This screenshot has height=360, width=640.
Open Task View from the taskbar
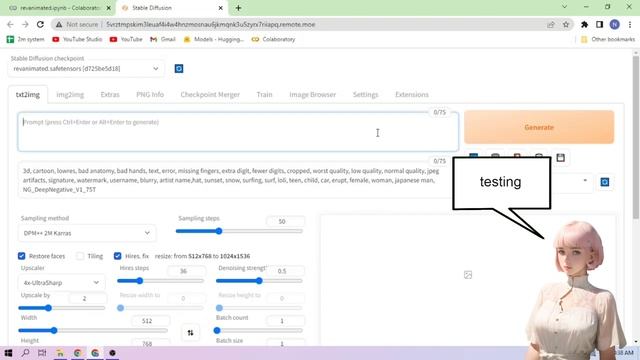tap(42, 353)
